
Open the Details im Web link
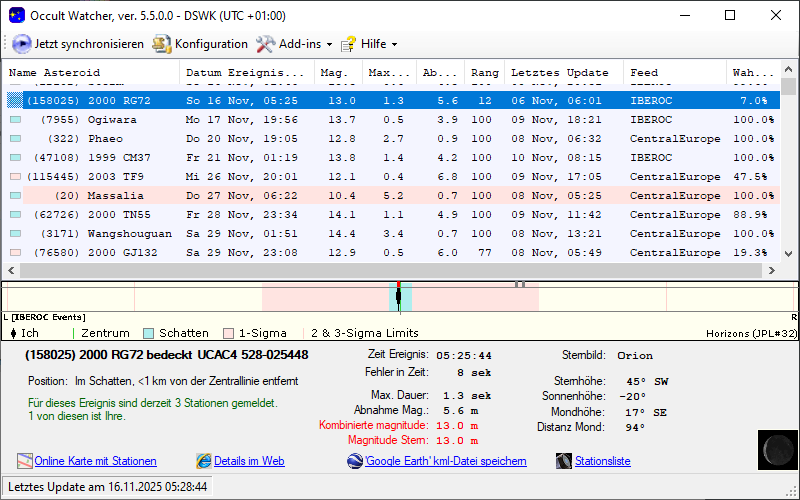[249, 461]
